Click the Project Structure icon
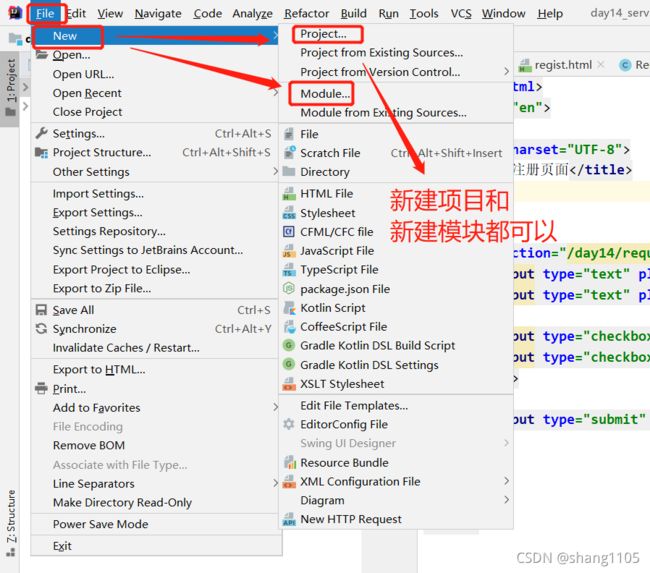The width and height of the screenshot is (650, 573). [41, 153]
